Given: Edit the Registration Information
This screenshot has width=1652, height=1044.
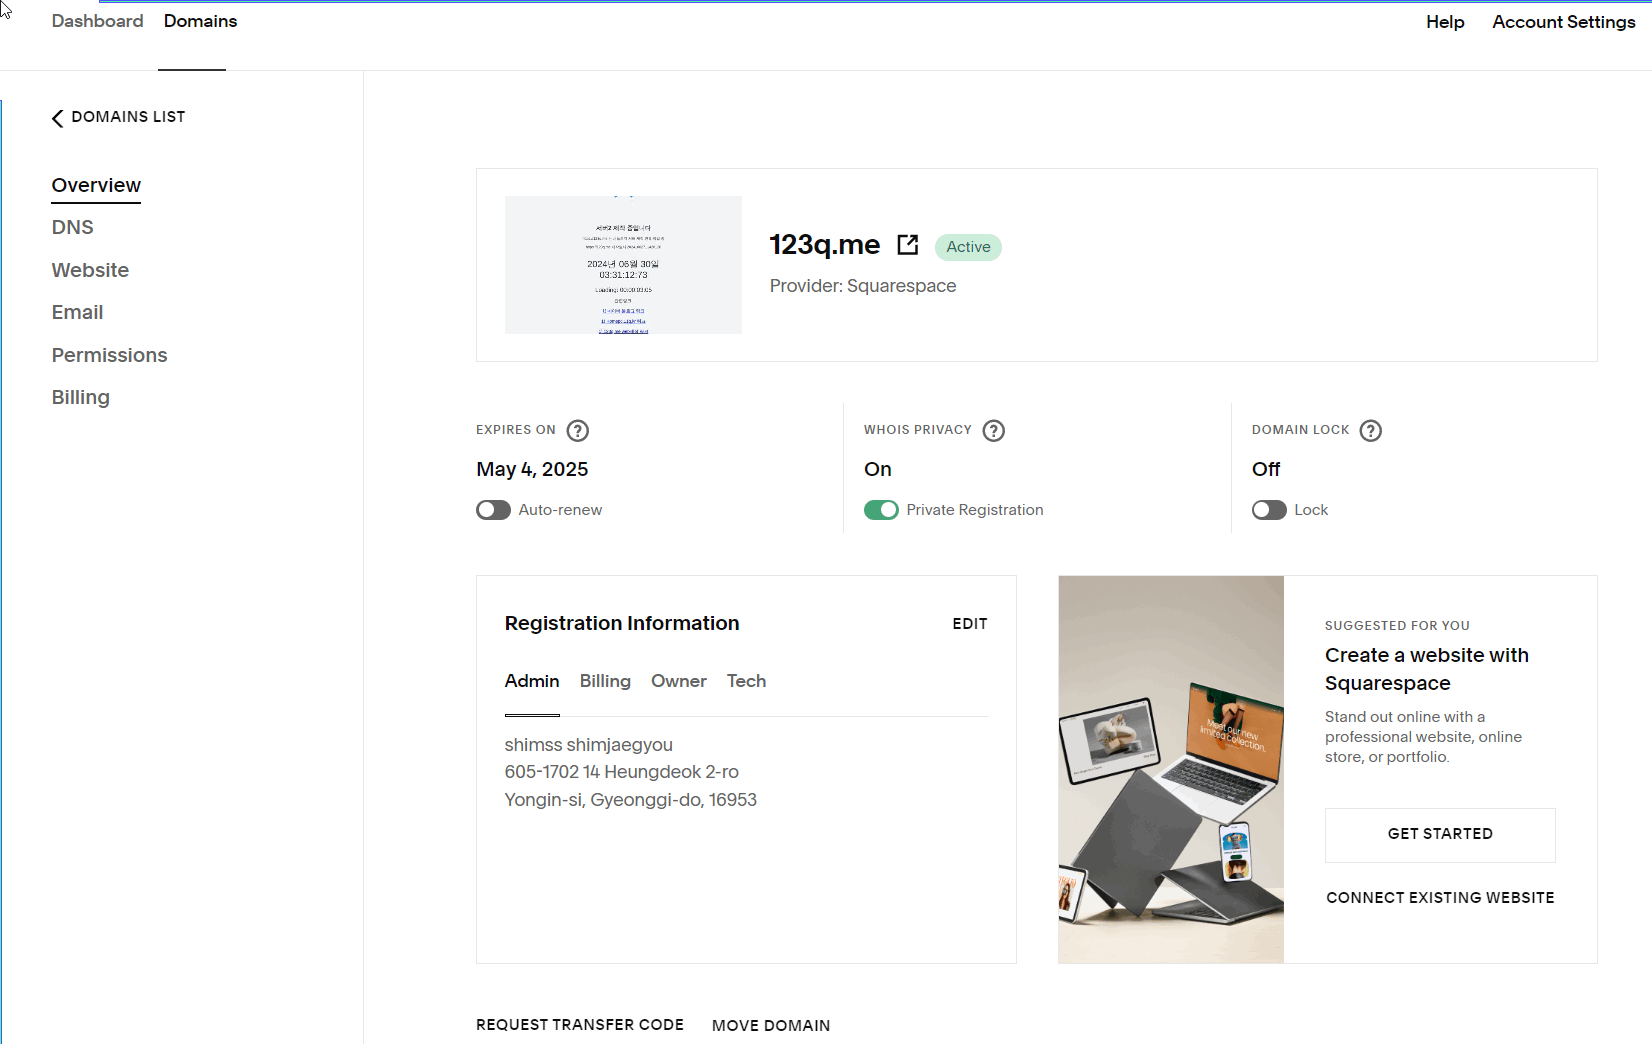Looking at the screenshot, I should pyautogui.click(x=970, y=624).
